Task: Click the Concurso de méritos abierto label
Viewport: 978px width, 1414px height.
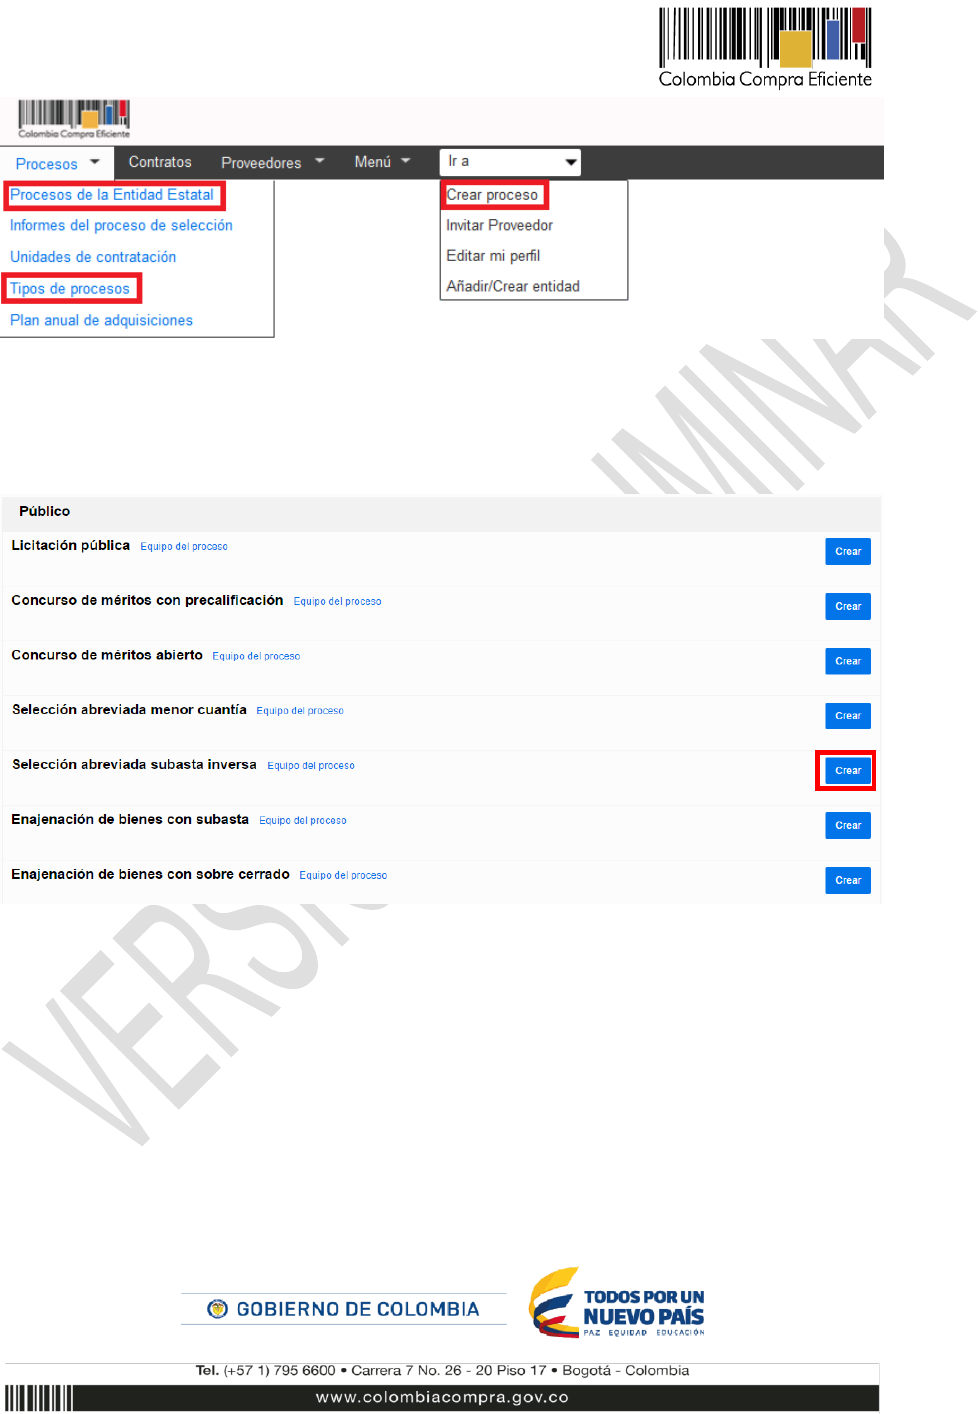Action: tap(107, 656)
